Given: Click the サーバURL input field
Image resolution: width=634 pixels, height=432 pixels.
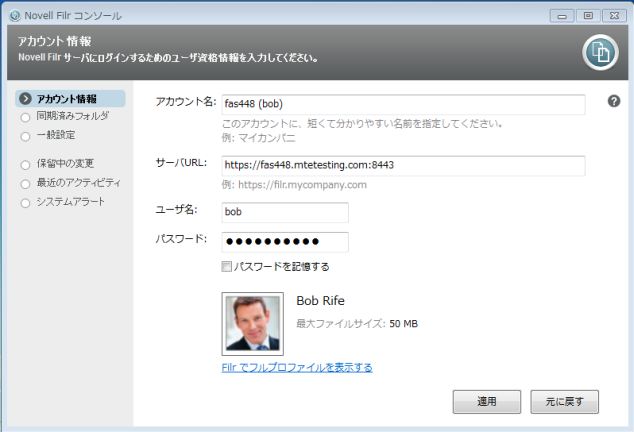Looking at the screenshot, I should (x=403, y=165).
